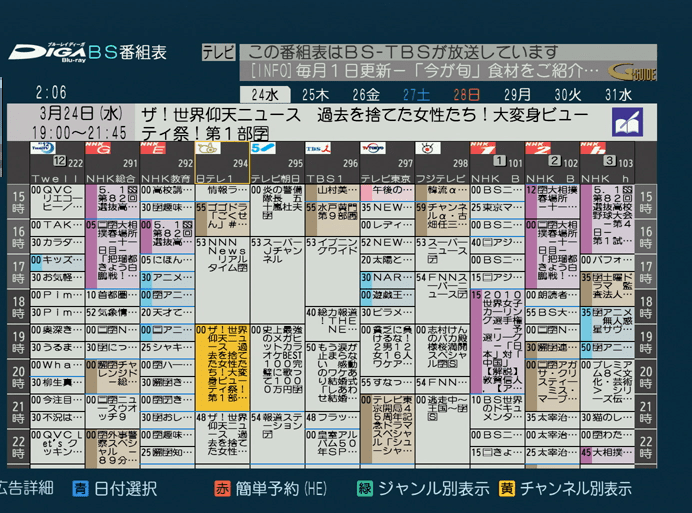Open ジャンル別表示 genre view
692x513 pixels.
click(434, 489)
